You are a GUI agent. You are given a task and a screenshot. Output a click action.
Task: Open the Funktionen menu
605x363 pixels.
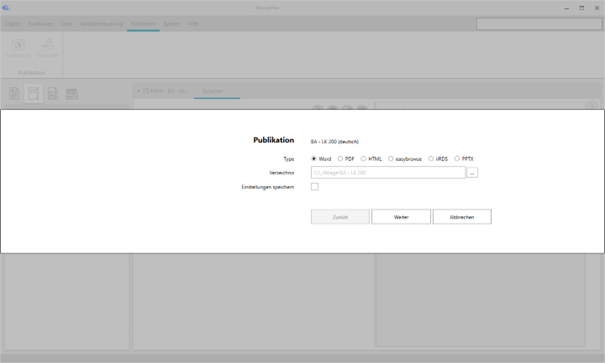(41, 24)
